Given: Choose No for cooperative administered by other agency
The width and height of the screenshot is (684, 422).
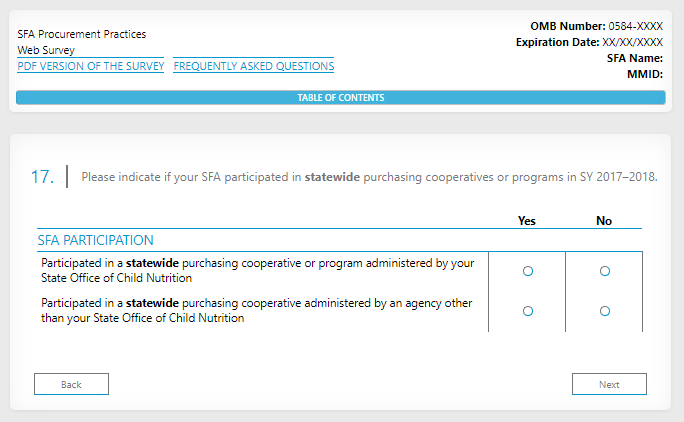Looking at the screenshot, I should (604, 311).
